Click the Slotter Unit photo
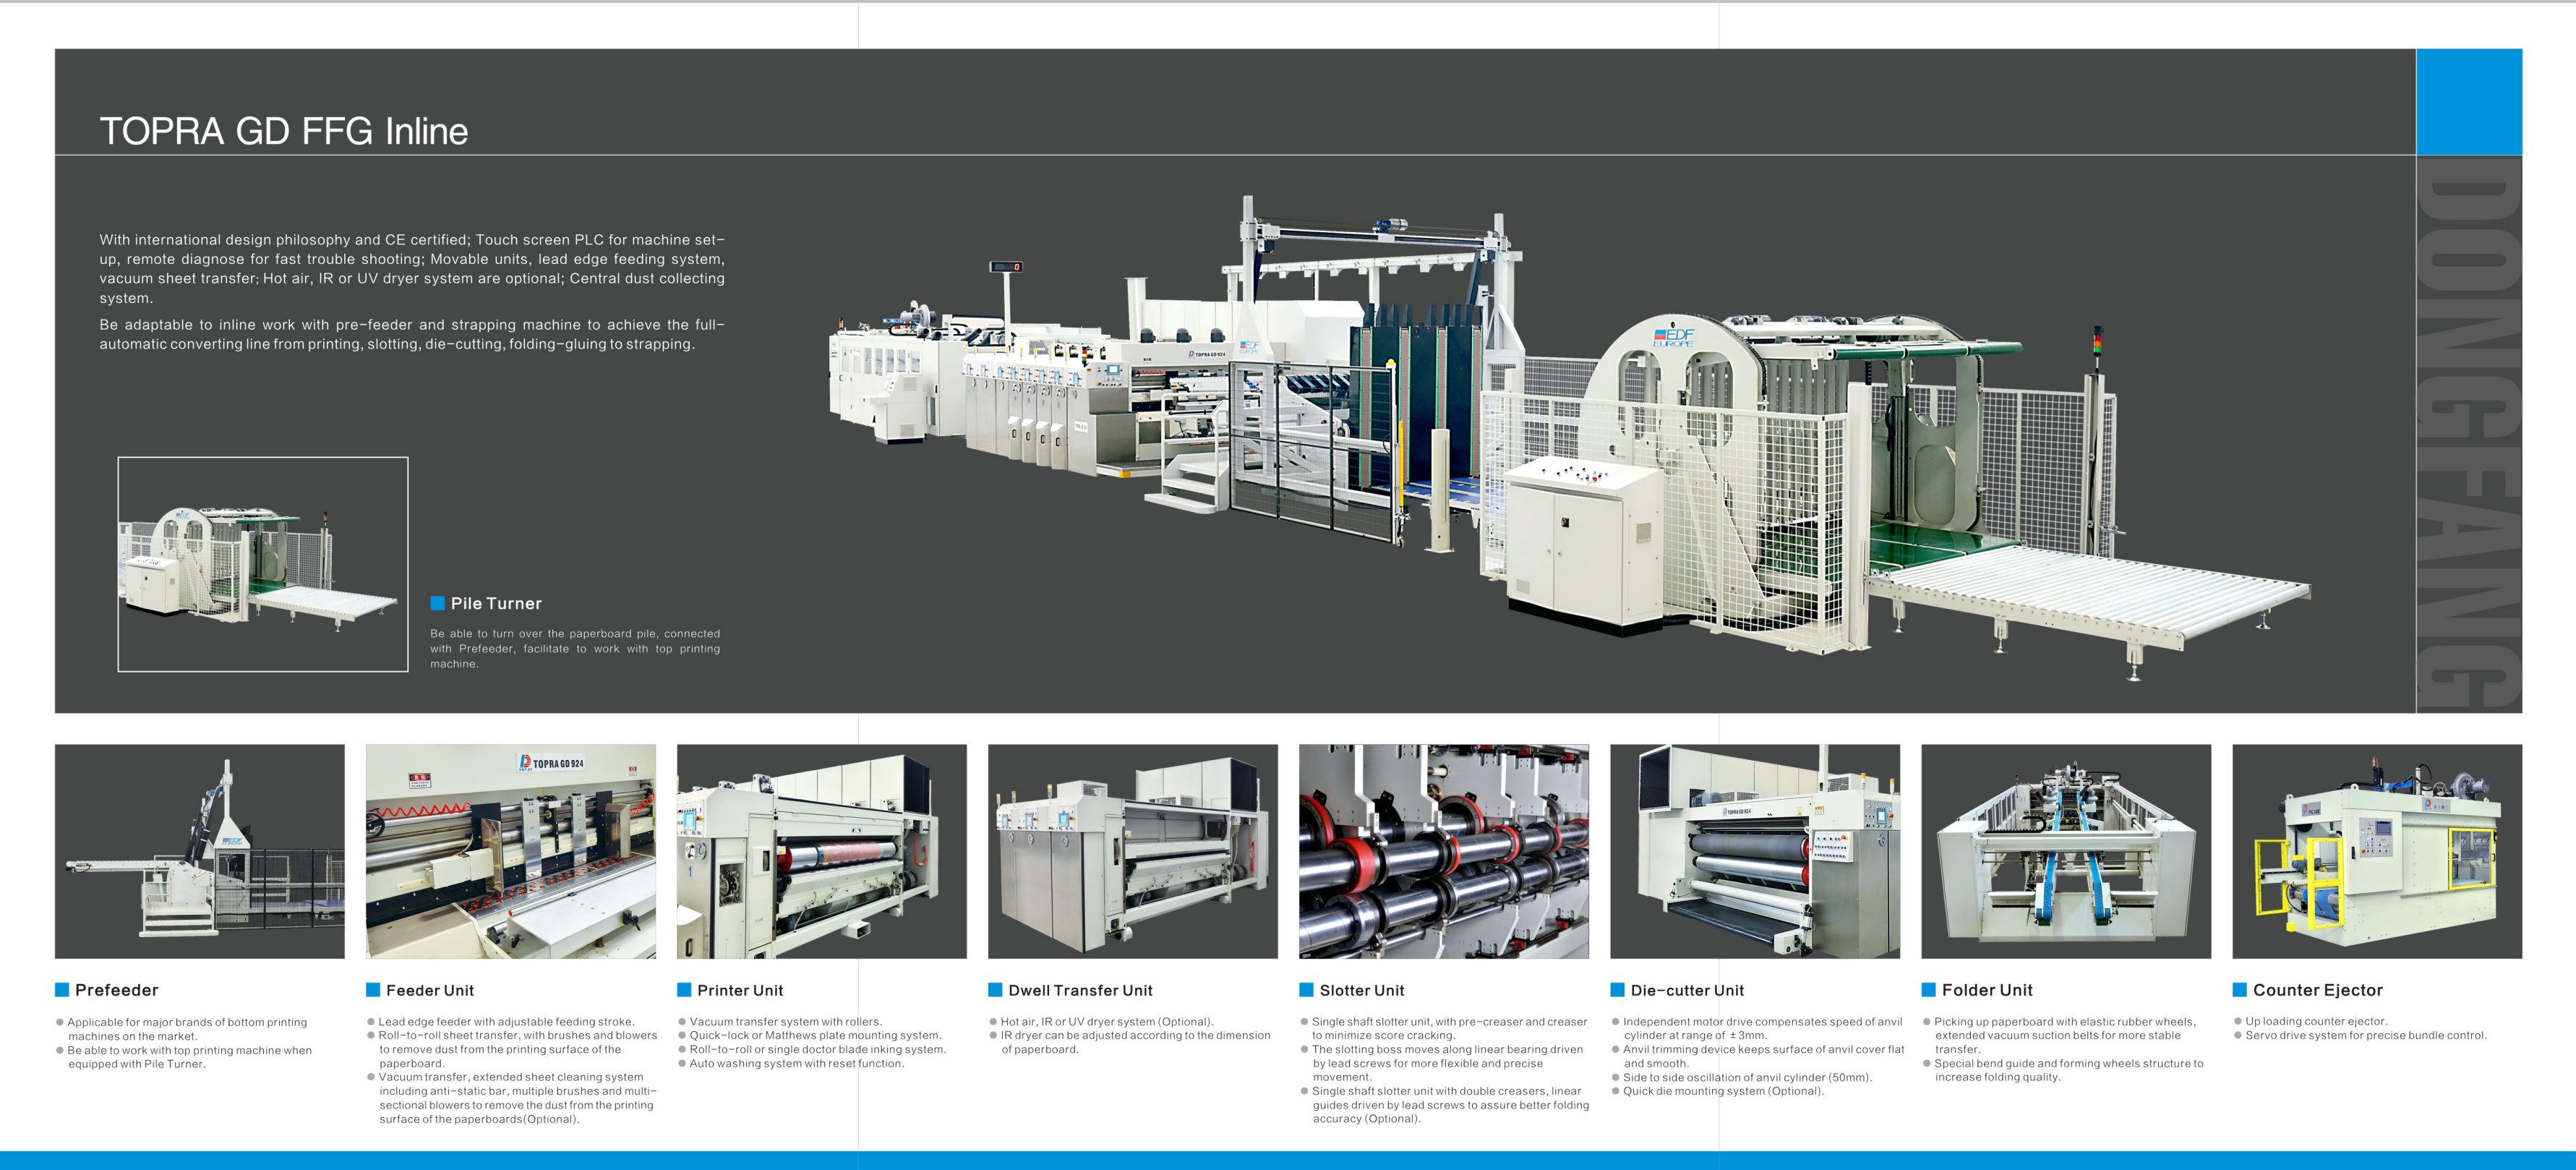This screenshot has width=2576, height=1170. point(1444,851)
